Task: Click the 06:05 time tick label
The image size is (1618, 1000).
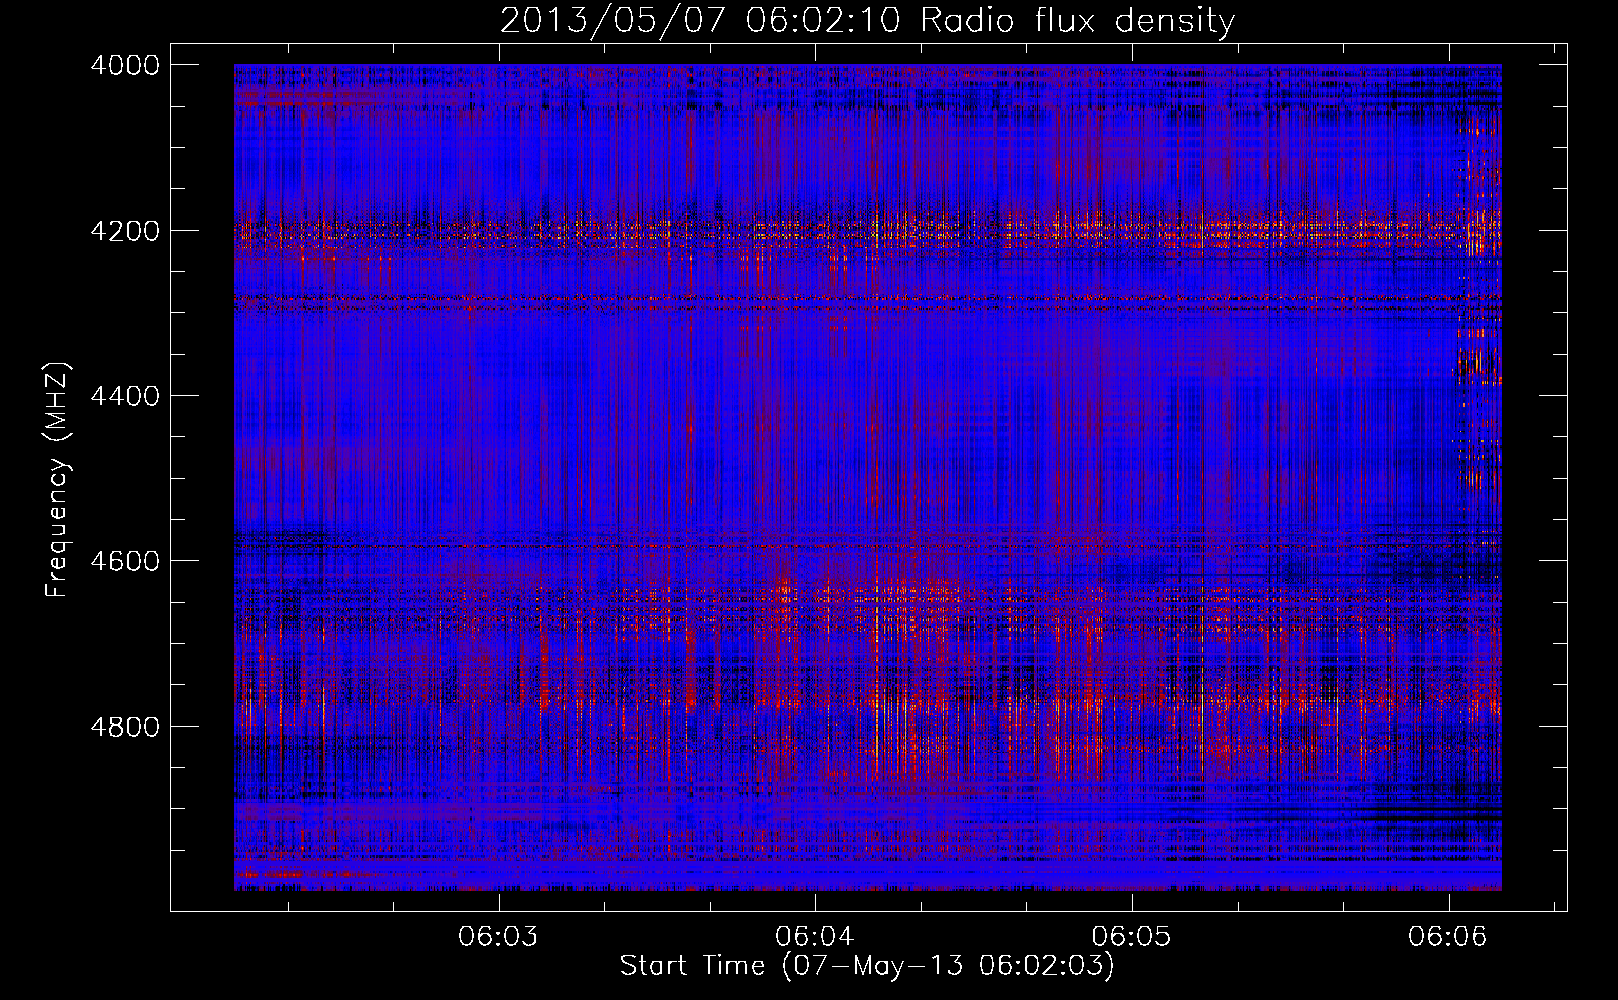Action: click(1131, 936)
